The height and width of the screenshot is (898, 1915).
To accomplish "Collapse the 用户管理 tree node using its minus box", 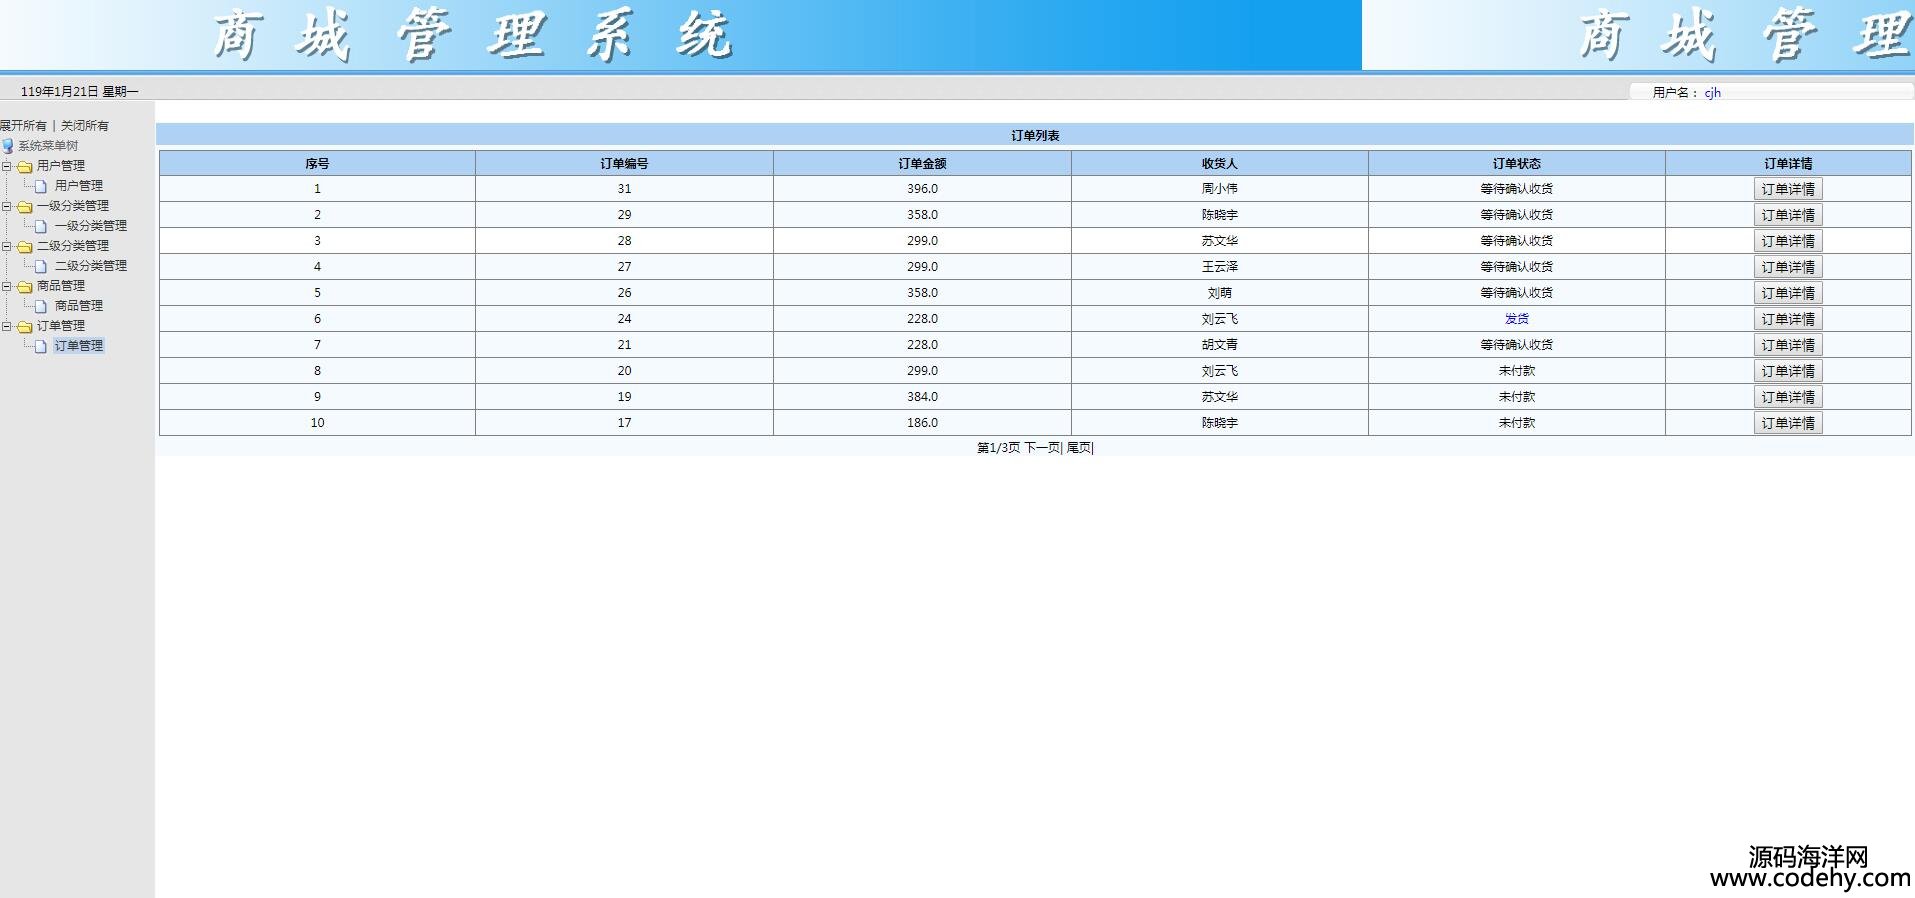I will click(x=7, y=166).
